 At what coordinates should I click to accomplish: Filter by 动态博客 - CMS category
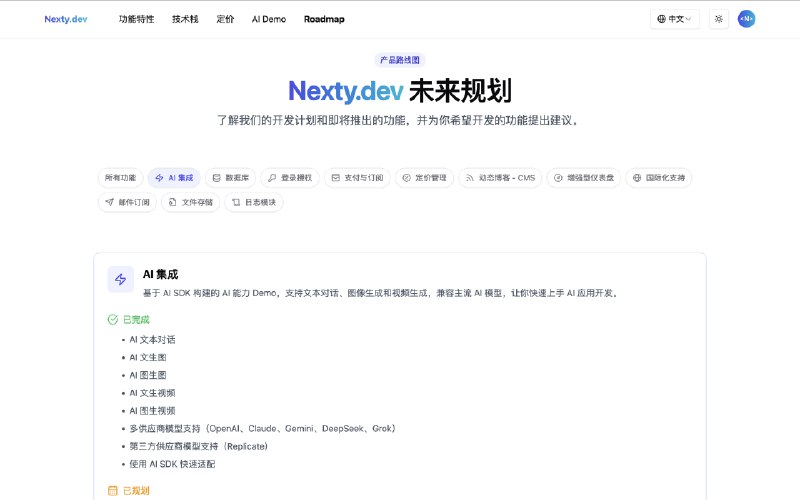[x=500, y=178]
